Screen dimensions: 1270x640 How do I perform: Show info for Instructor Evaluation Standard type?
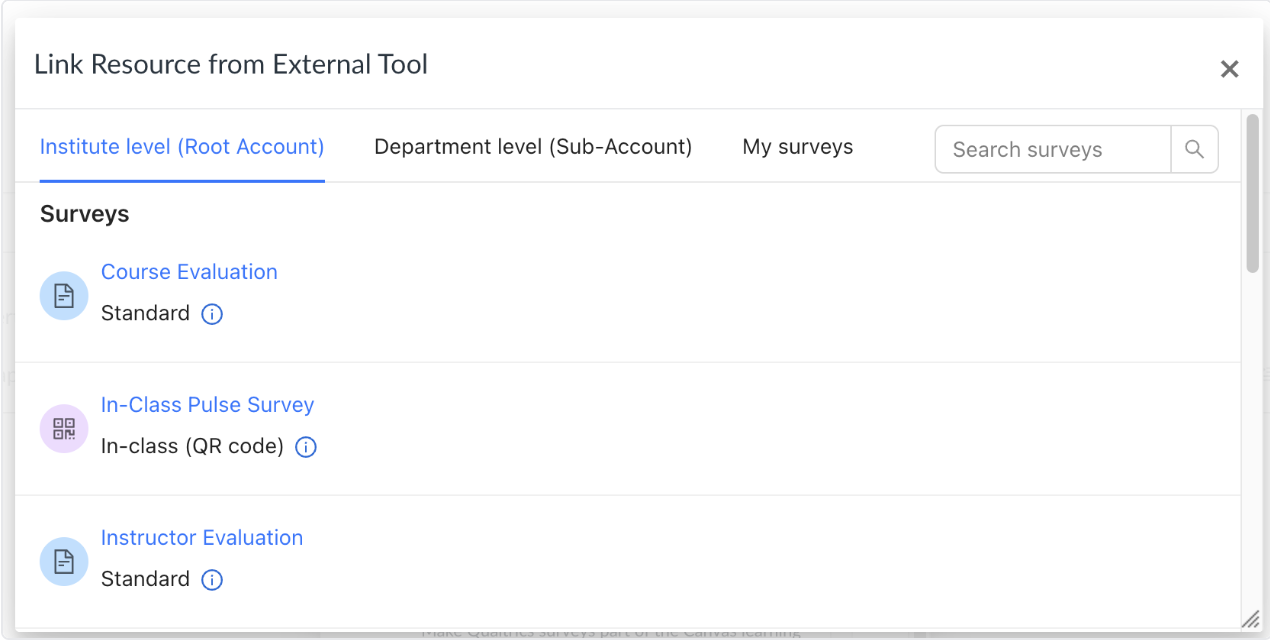[212, 580]
